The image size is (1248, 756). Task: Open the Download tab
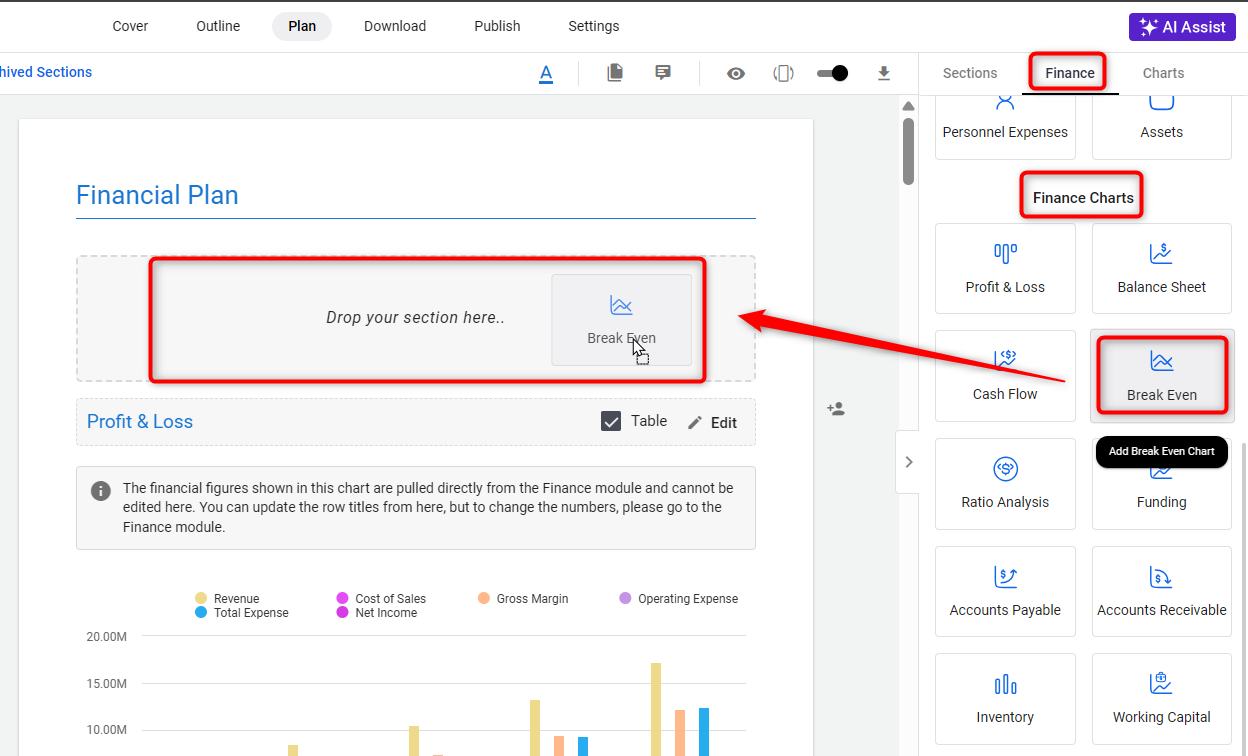(395, 26)
